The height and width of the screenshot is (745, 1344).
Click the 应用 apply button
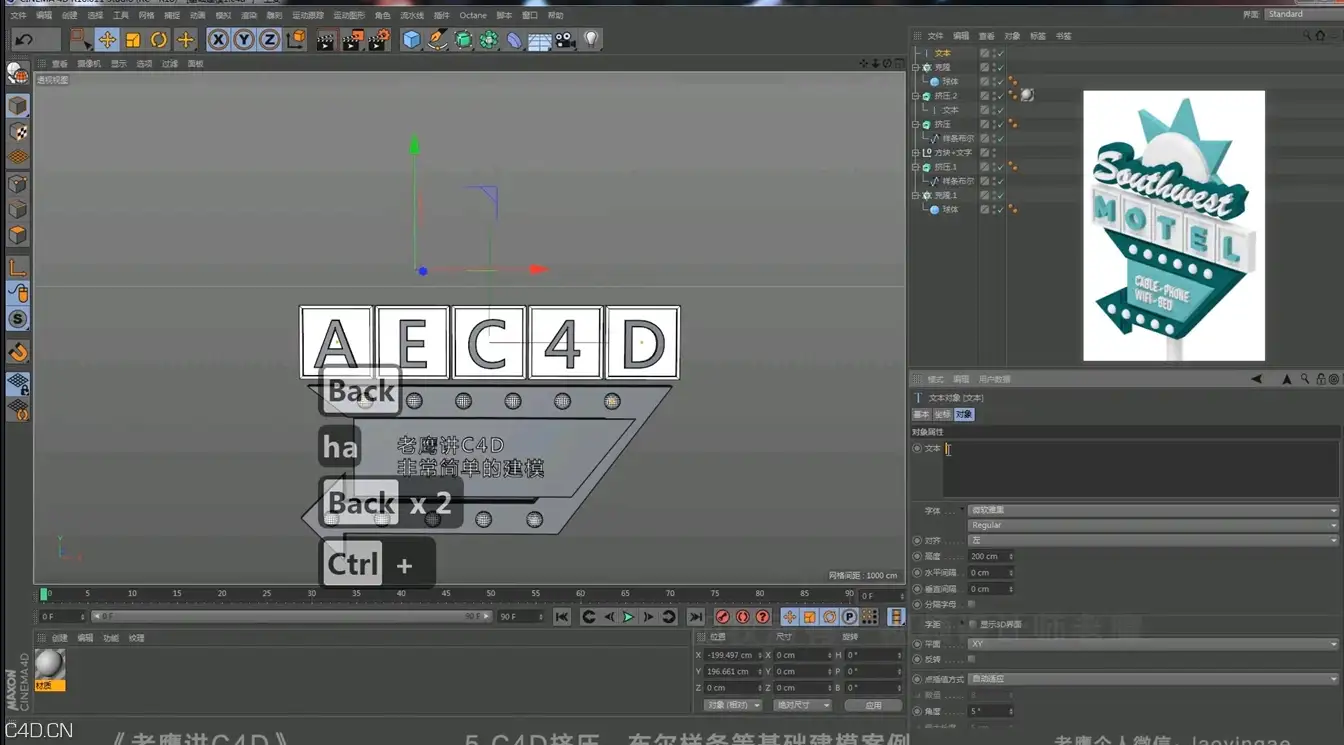(x=872, y=705)
